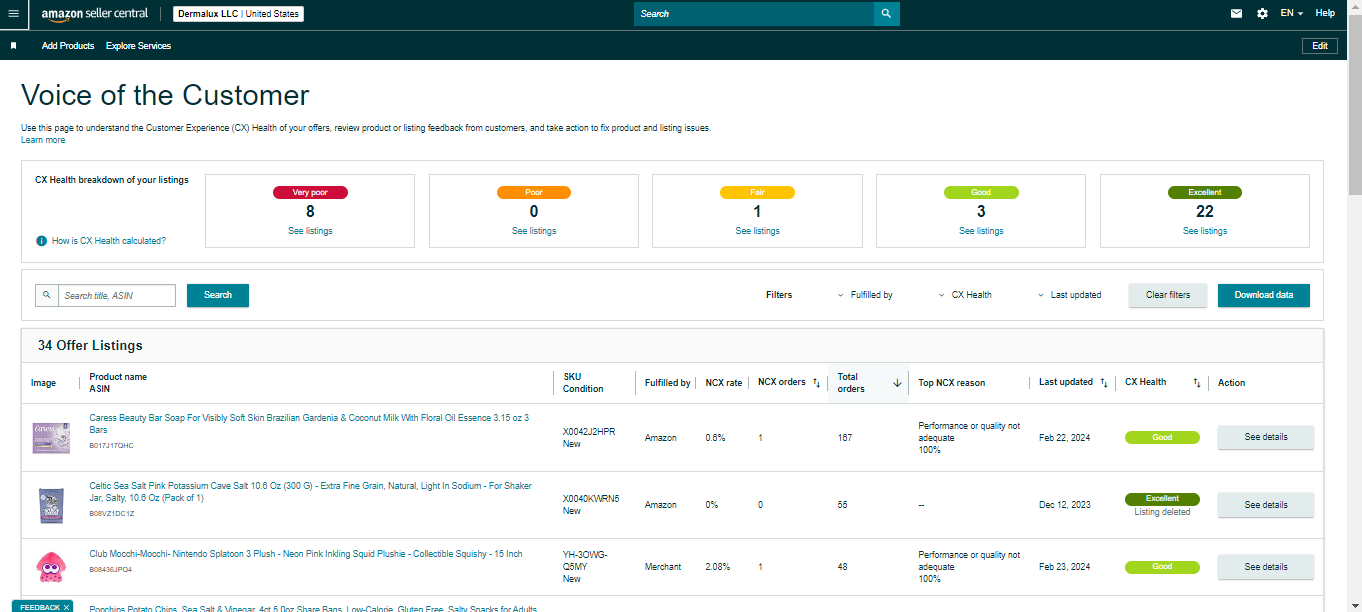Screen dimensions: 1362x612
Task: Click Listing deleted status text
Action: pos(1162,512)
